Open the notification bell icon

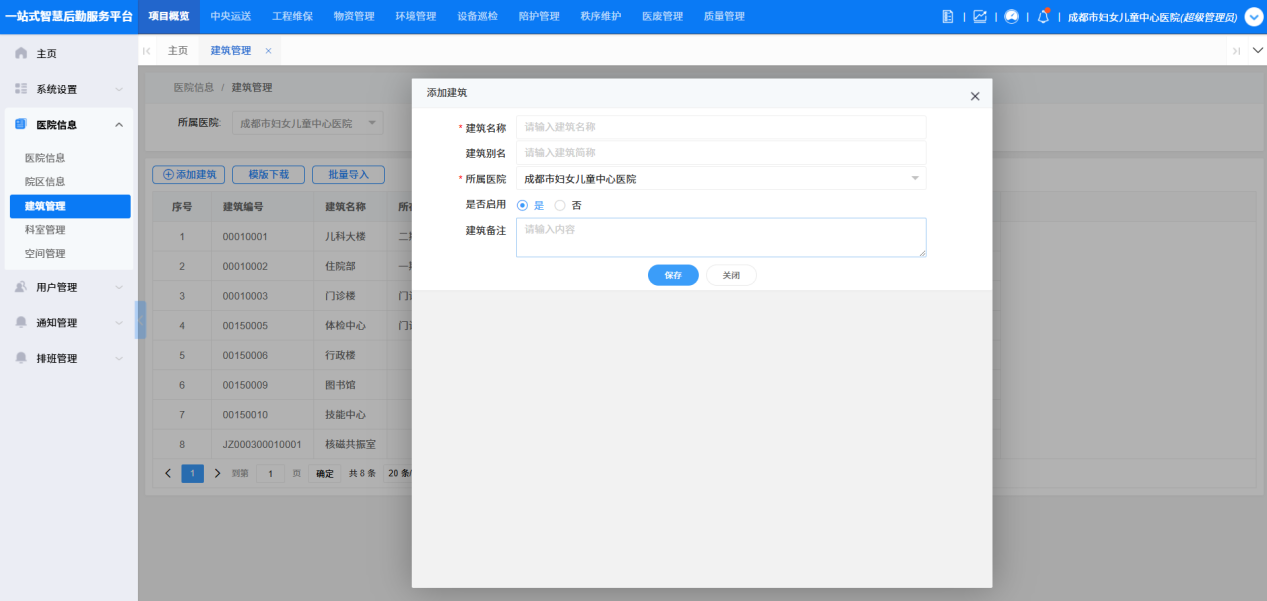point(1043,16)
